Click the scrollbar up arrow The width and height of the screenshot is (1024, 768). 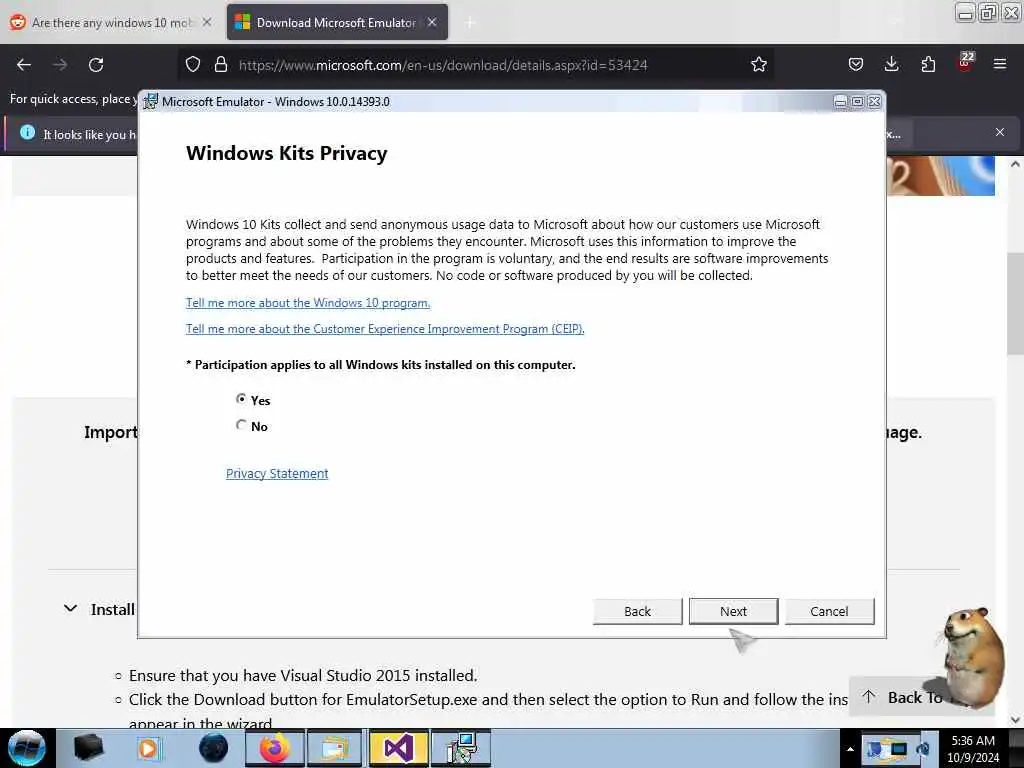pyautogui.click(x=1015, y=165)
